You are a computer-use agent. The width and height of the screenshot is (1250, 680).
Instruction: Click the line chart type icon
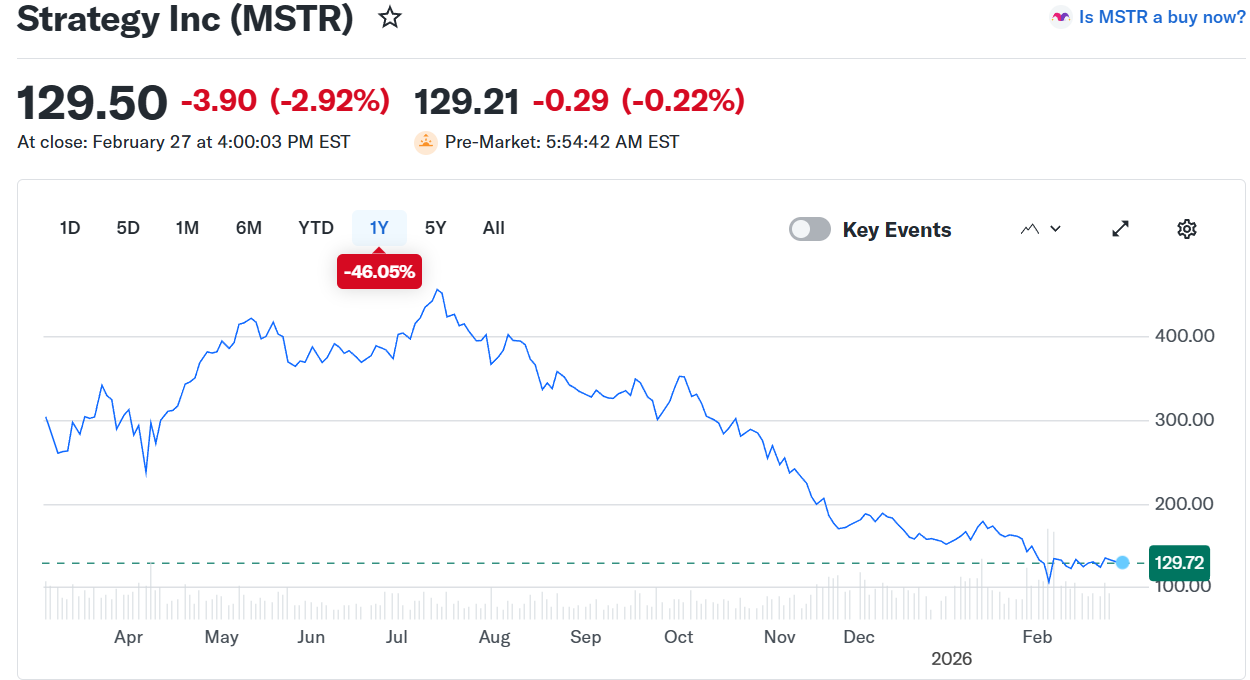pyautogui.click(x=1030, y=229)
